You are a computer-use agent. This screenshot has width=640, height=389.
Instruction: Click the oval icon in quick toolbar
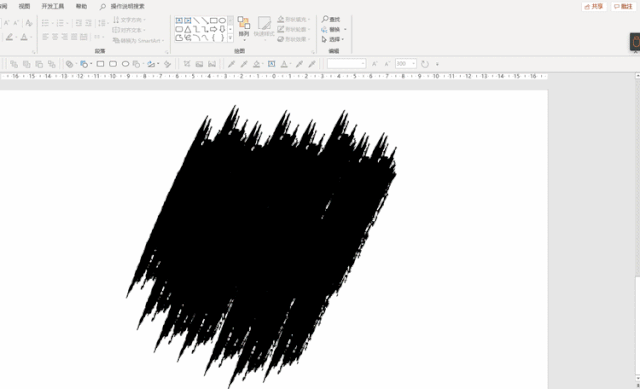coord(125,64)
